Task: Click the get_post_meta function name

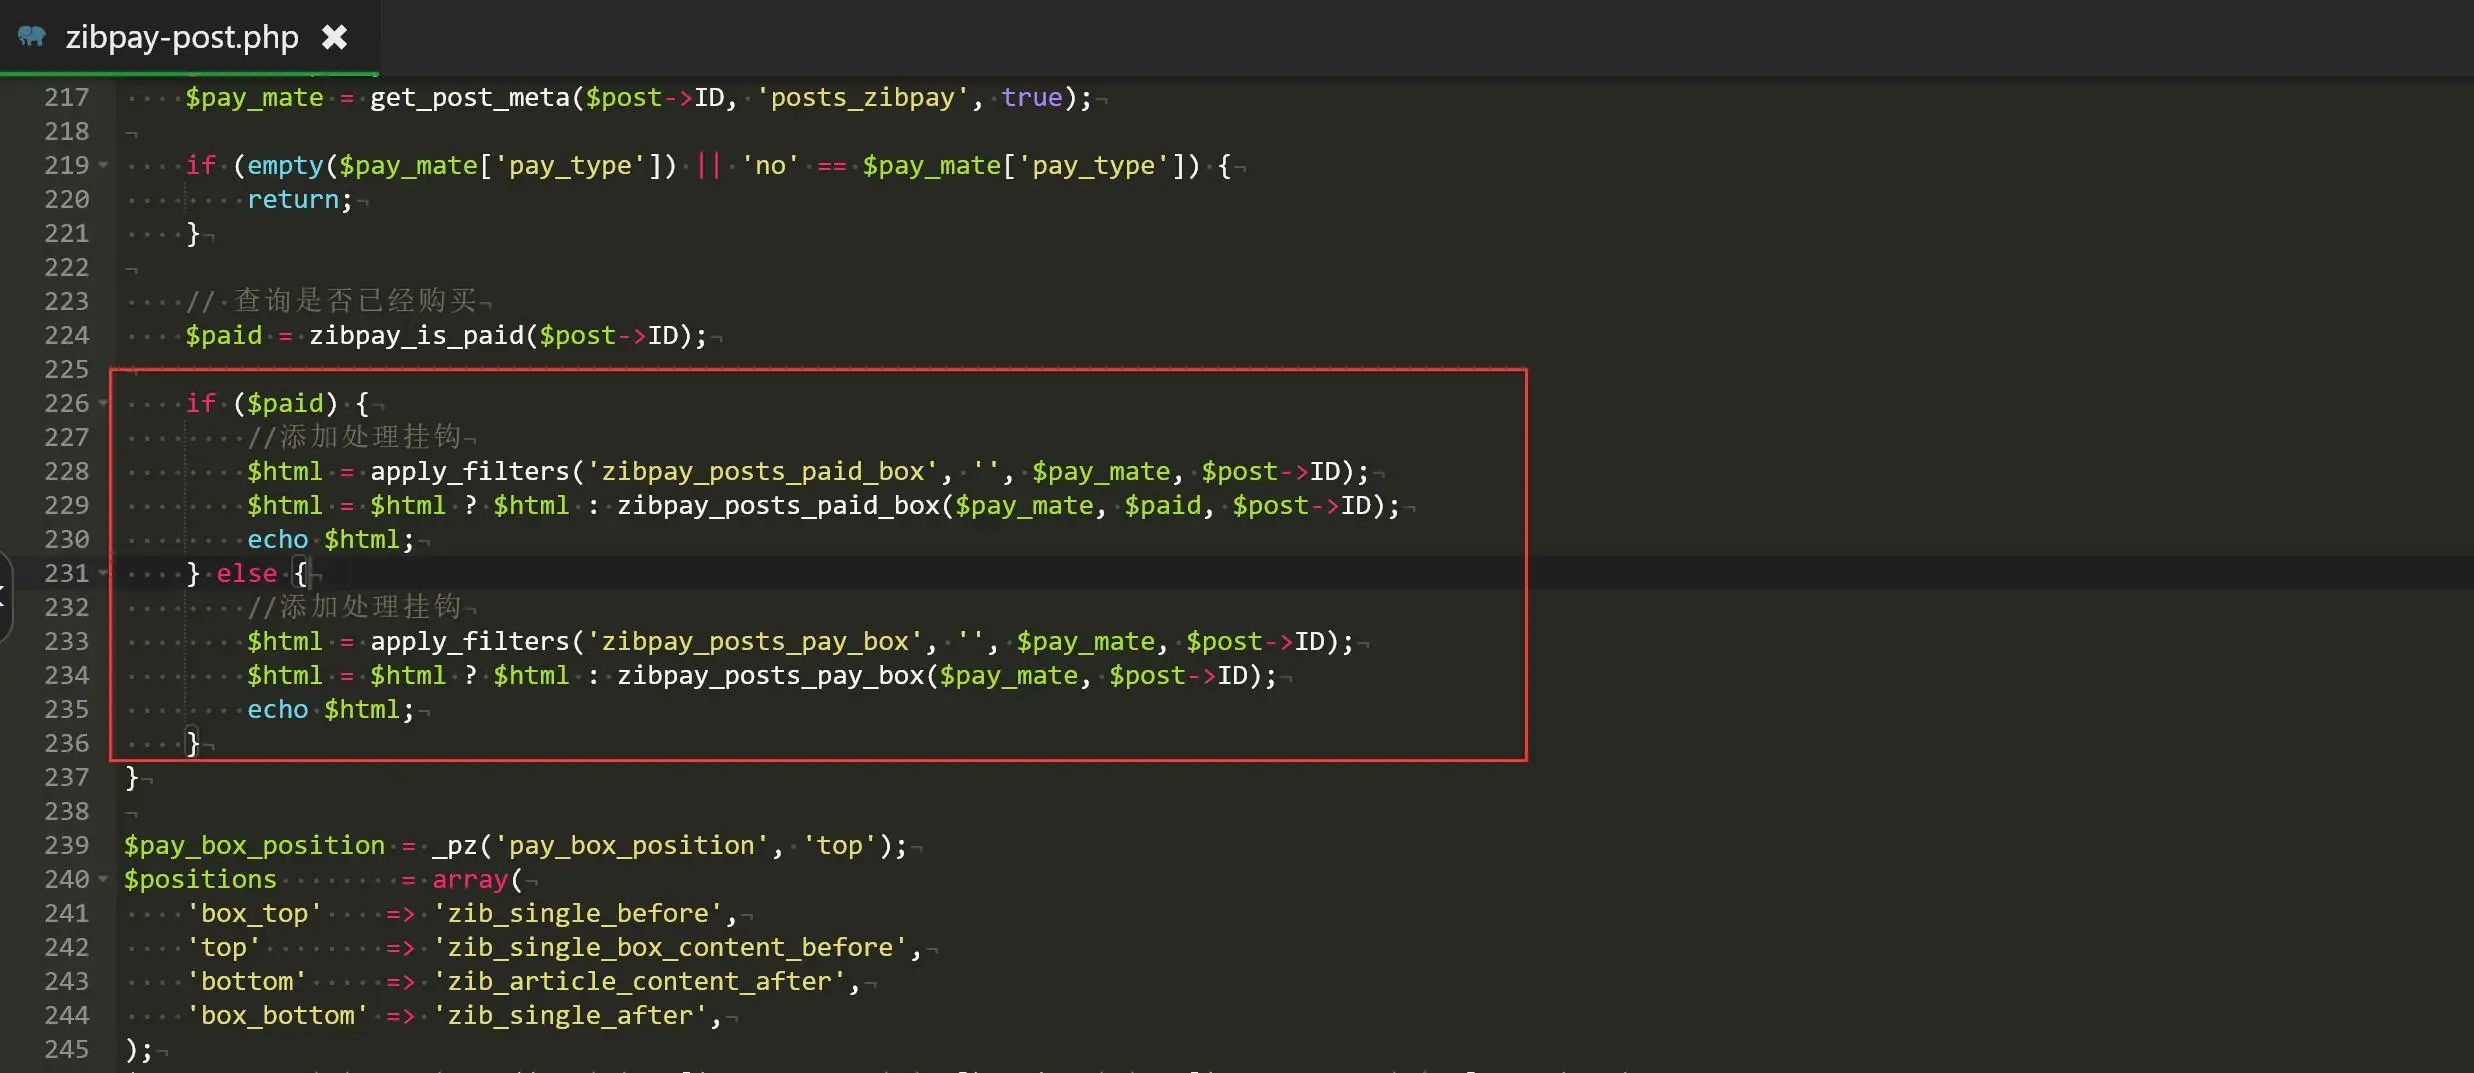Action: pyautogui.click(x=469, y=97)
